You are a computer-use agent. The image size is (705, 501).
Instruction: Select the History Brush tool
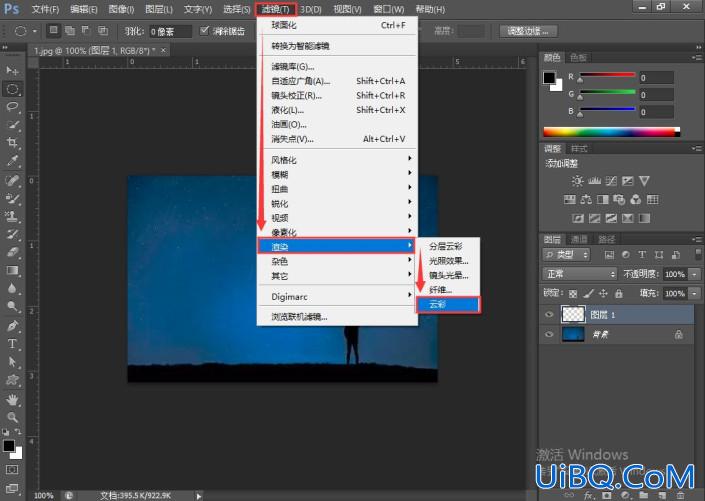pos(12,234)
